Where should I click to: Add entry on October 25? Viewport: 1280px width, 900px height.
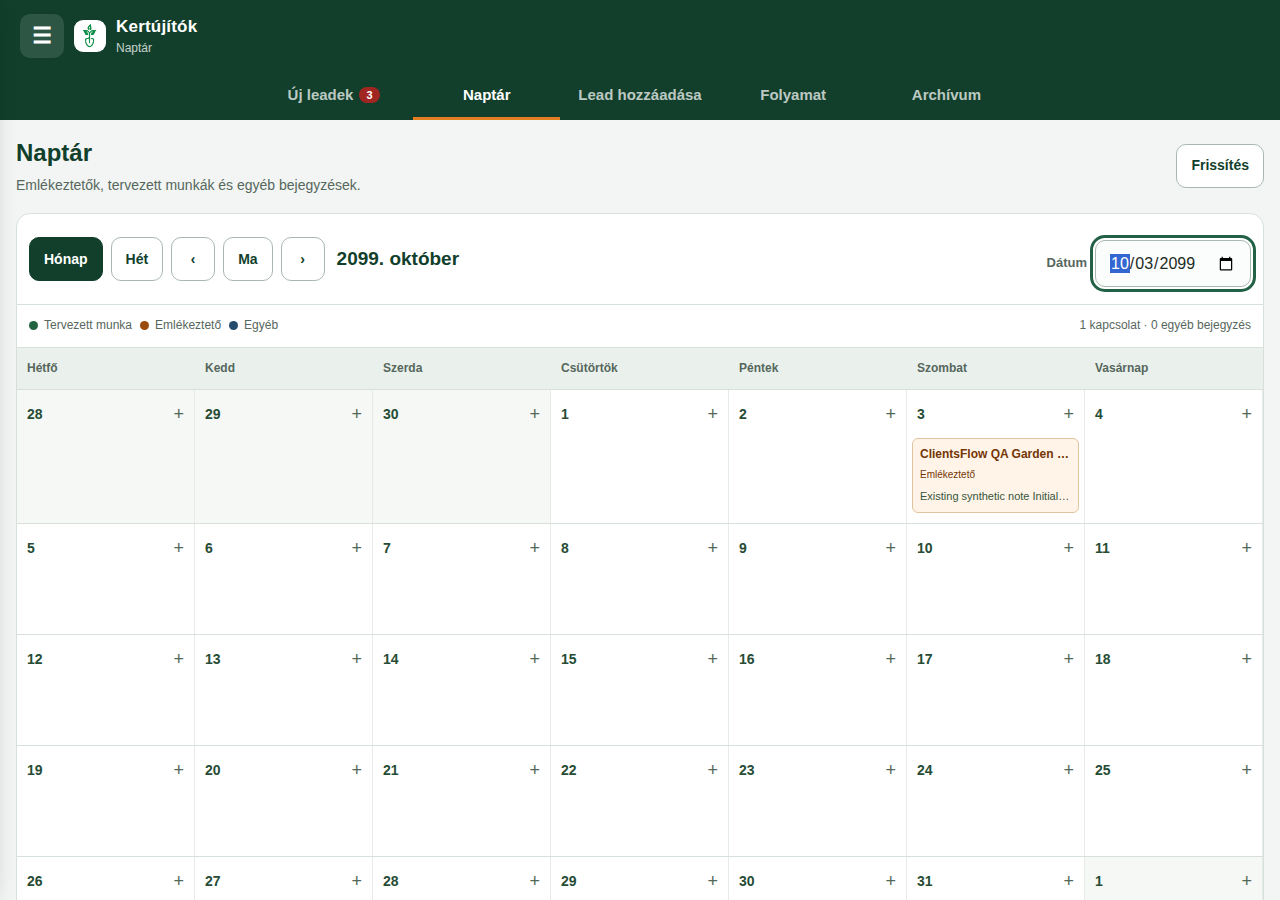[x=1247, y=769]
